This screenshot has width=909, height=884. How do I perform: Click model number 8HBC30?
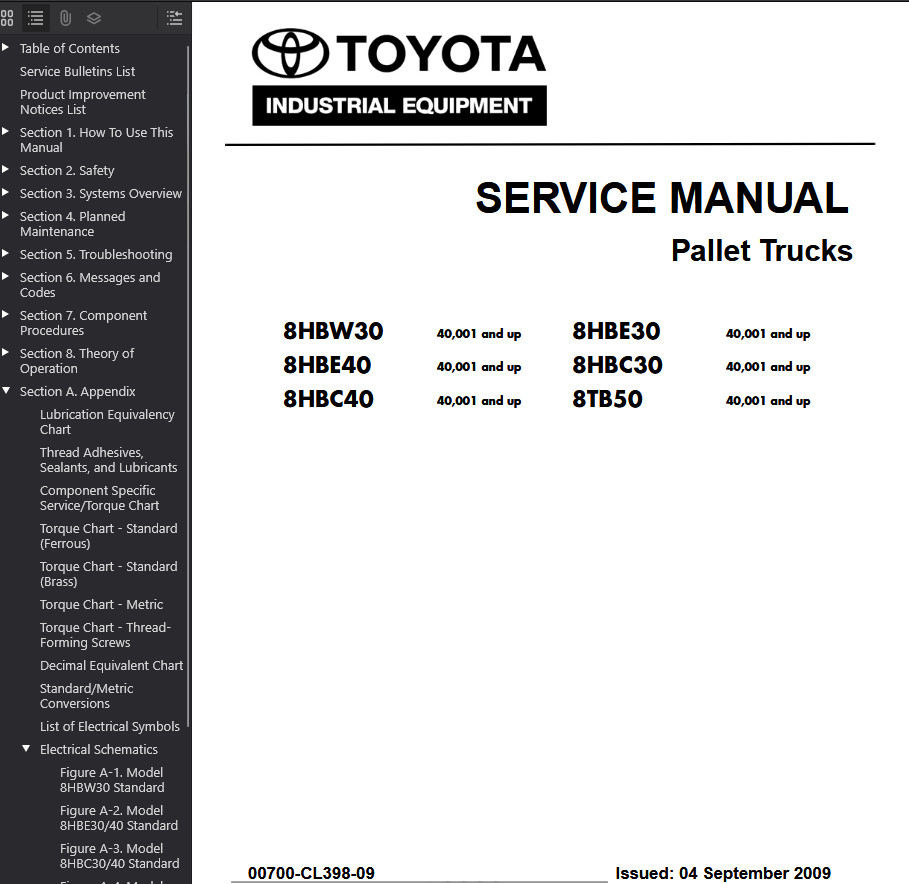[x=617, y=365]
